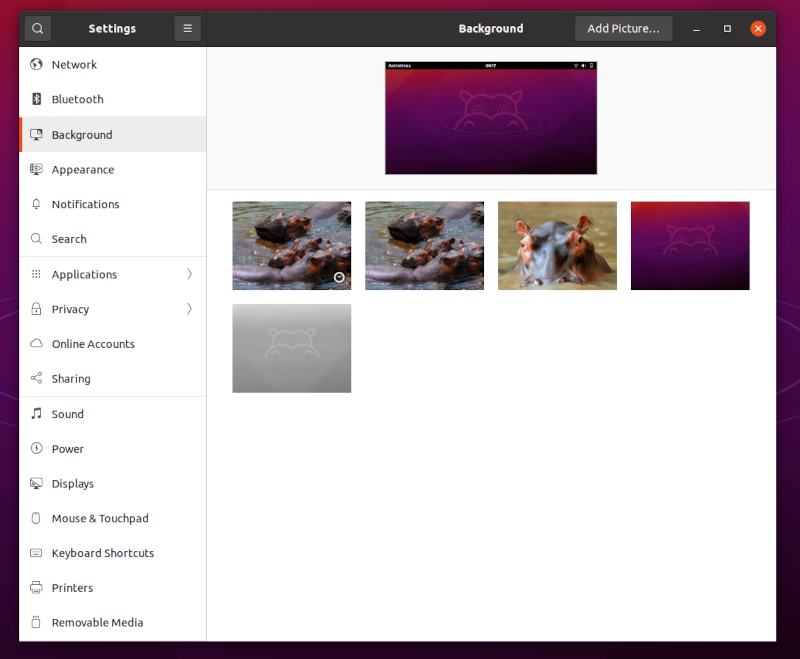
Task: Select the single hippo face wallpaper
Action: (x=557, y=246)
